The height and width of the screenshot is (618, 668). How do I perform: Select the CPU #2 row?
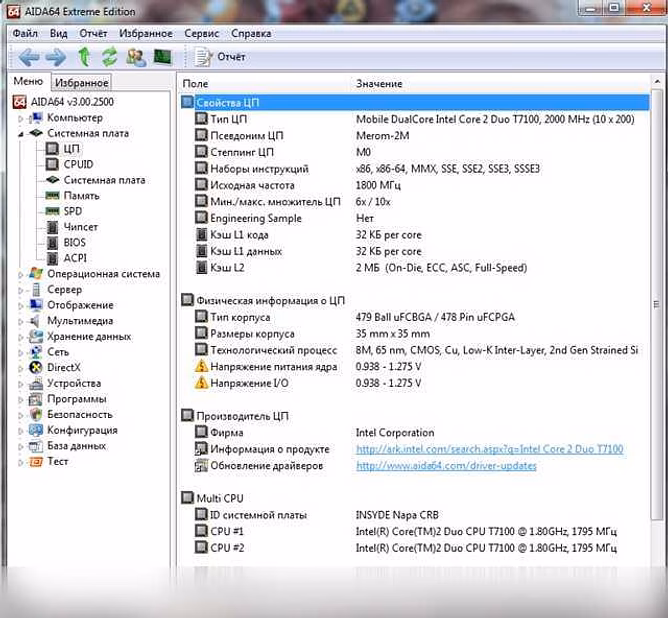(415, 548)
